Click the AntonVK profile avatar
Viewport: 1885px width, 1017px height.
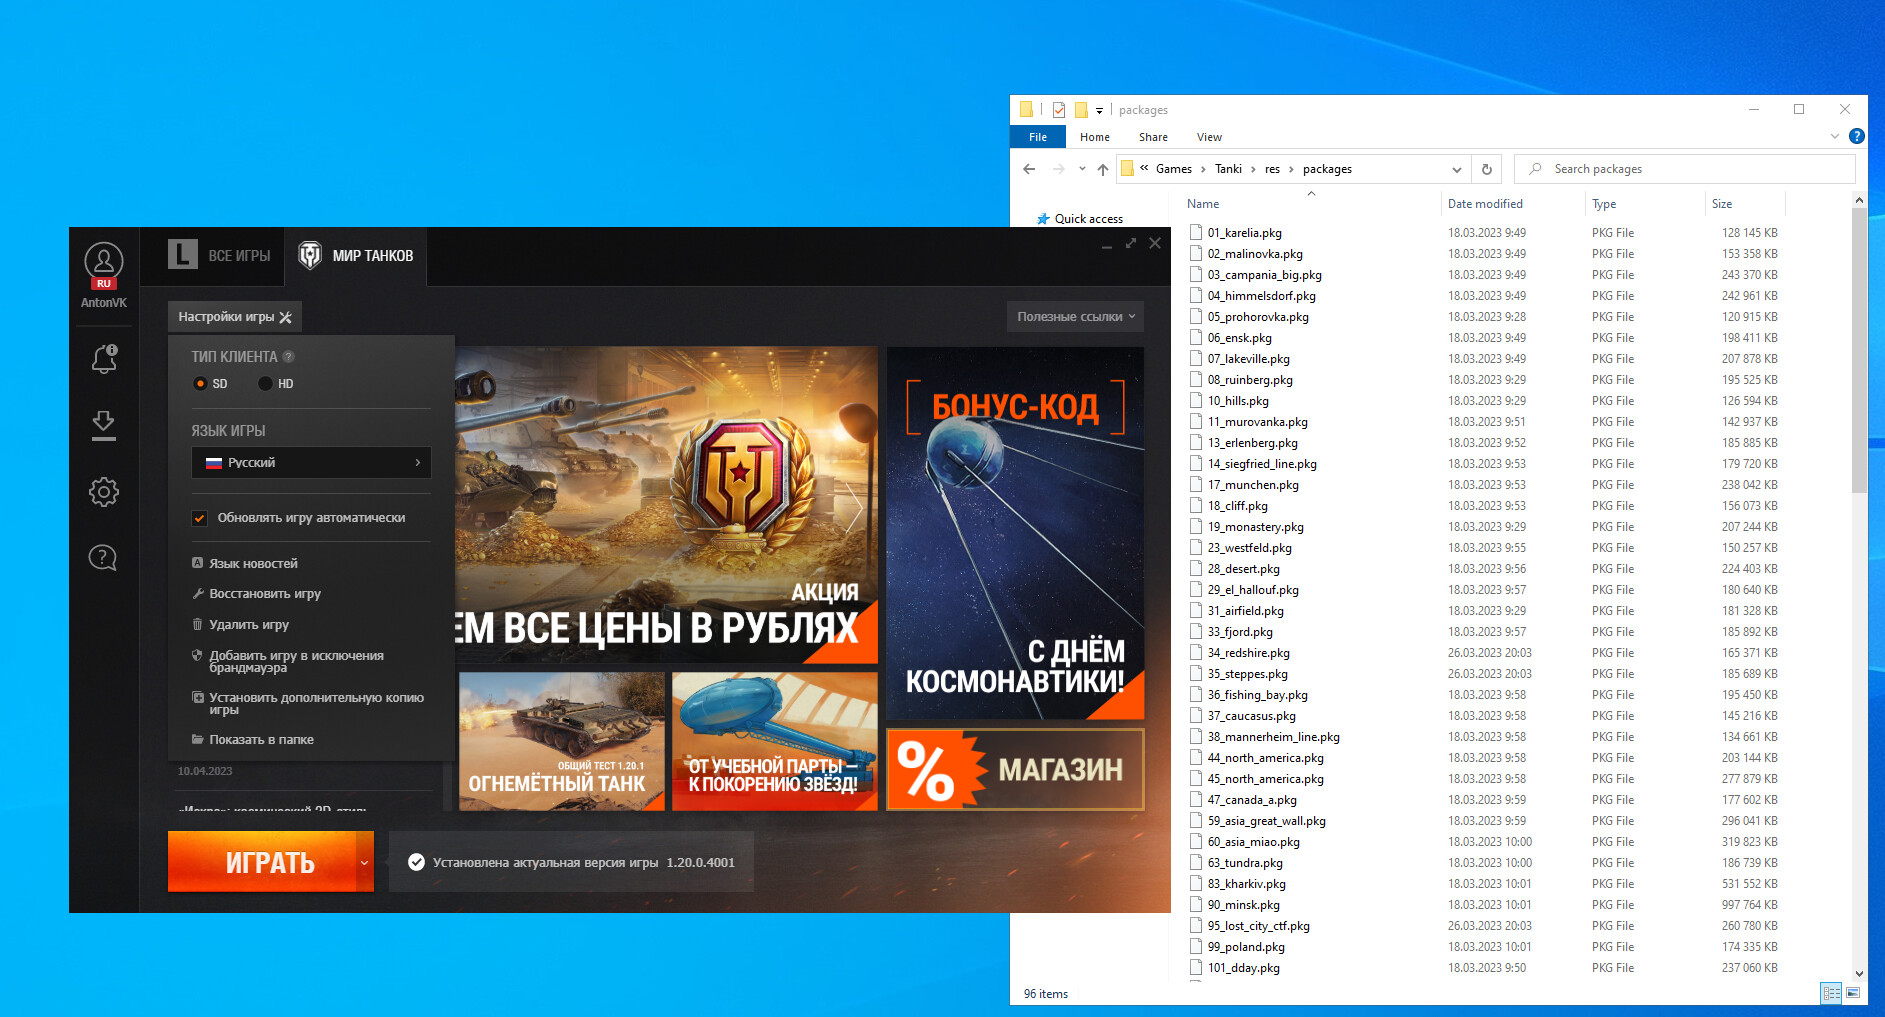click(x=104, y=262)
